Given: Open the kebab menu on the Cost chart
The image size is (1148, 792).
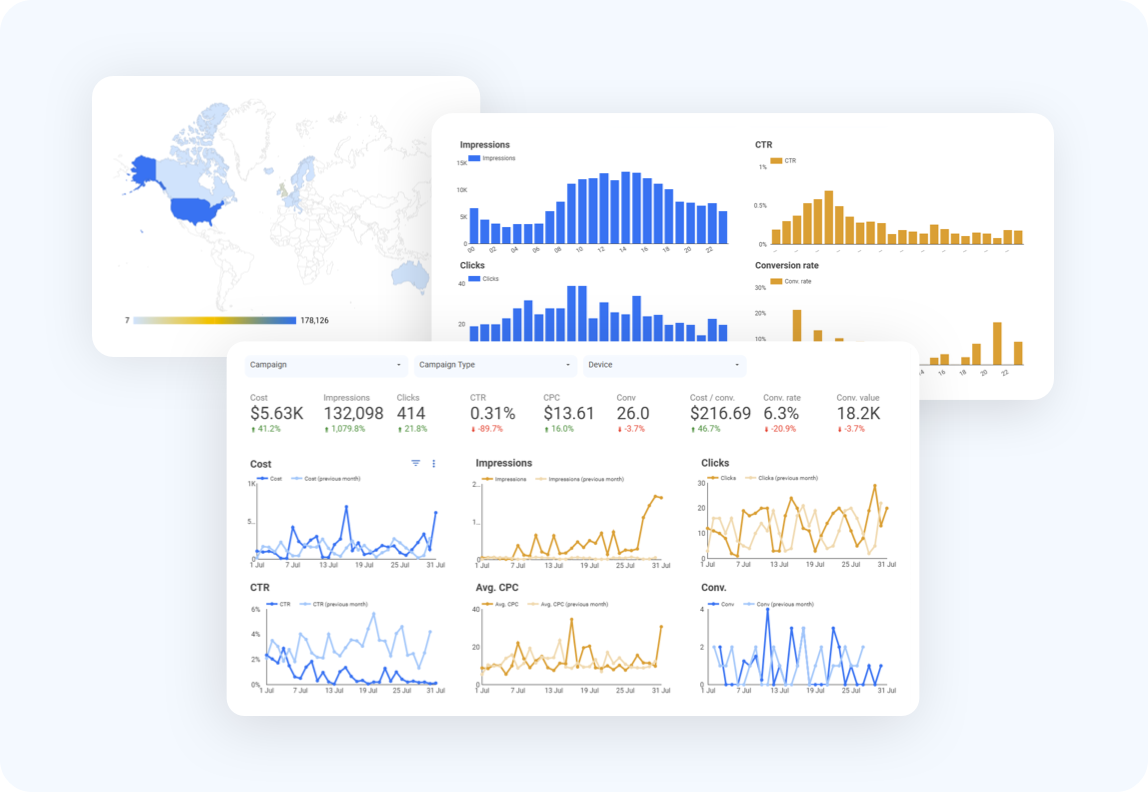Looking at the screenshot, I should click(434, 463).
